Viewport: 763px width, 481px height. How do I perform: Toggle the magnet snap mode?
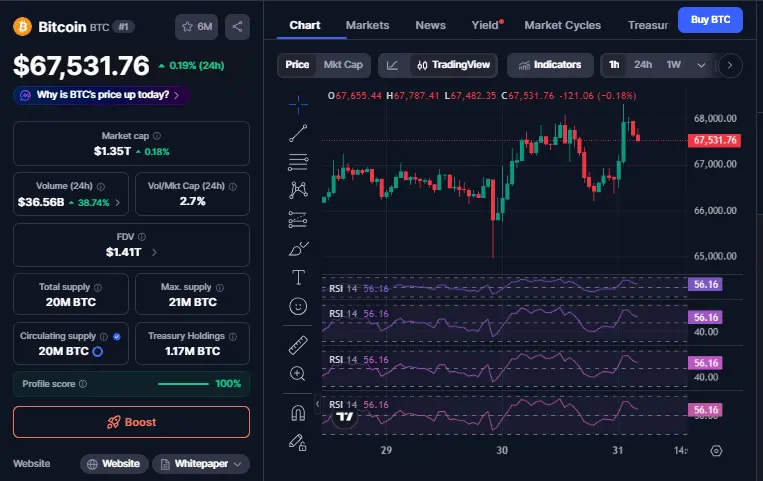(x=298, y=413)
